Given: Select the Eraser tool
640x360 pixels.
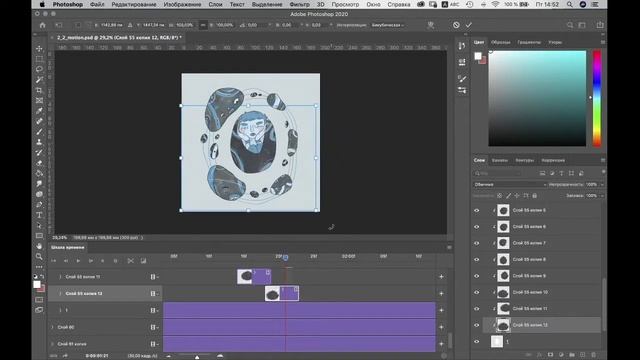Looking at the screenshot, I should click(x=39, y=163).
